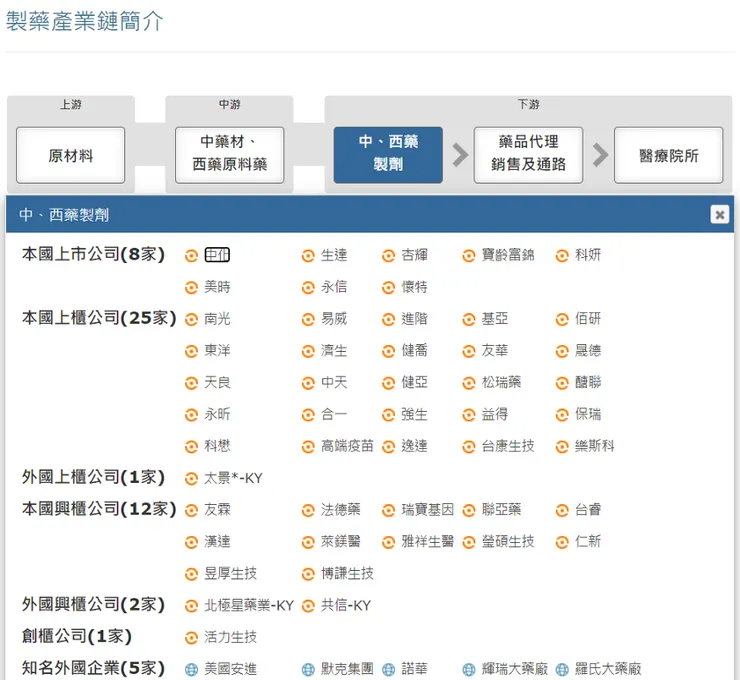Open the 基亞 company link
The height and width of the screenshot is (680, 740).
pos(495,319)
